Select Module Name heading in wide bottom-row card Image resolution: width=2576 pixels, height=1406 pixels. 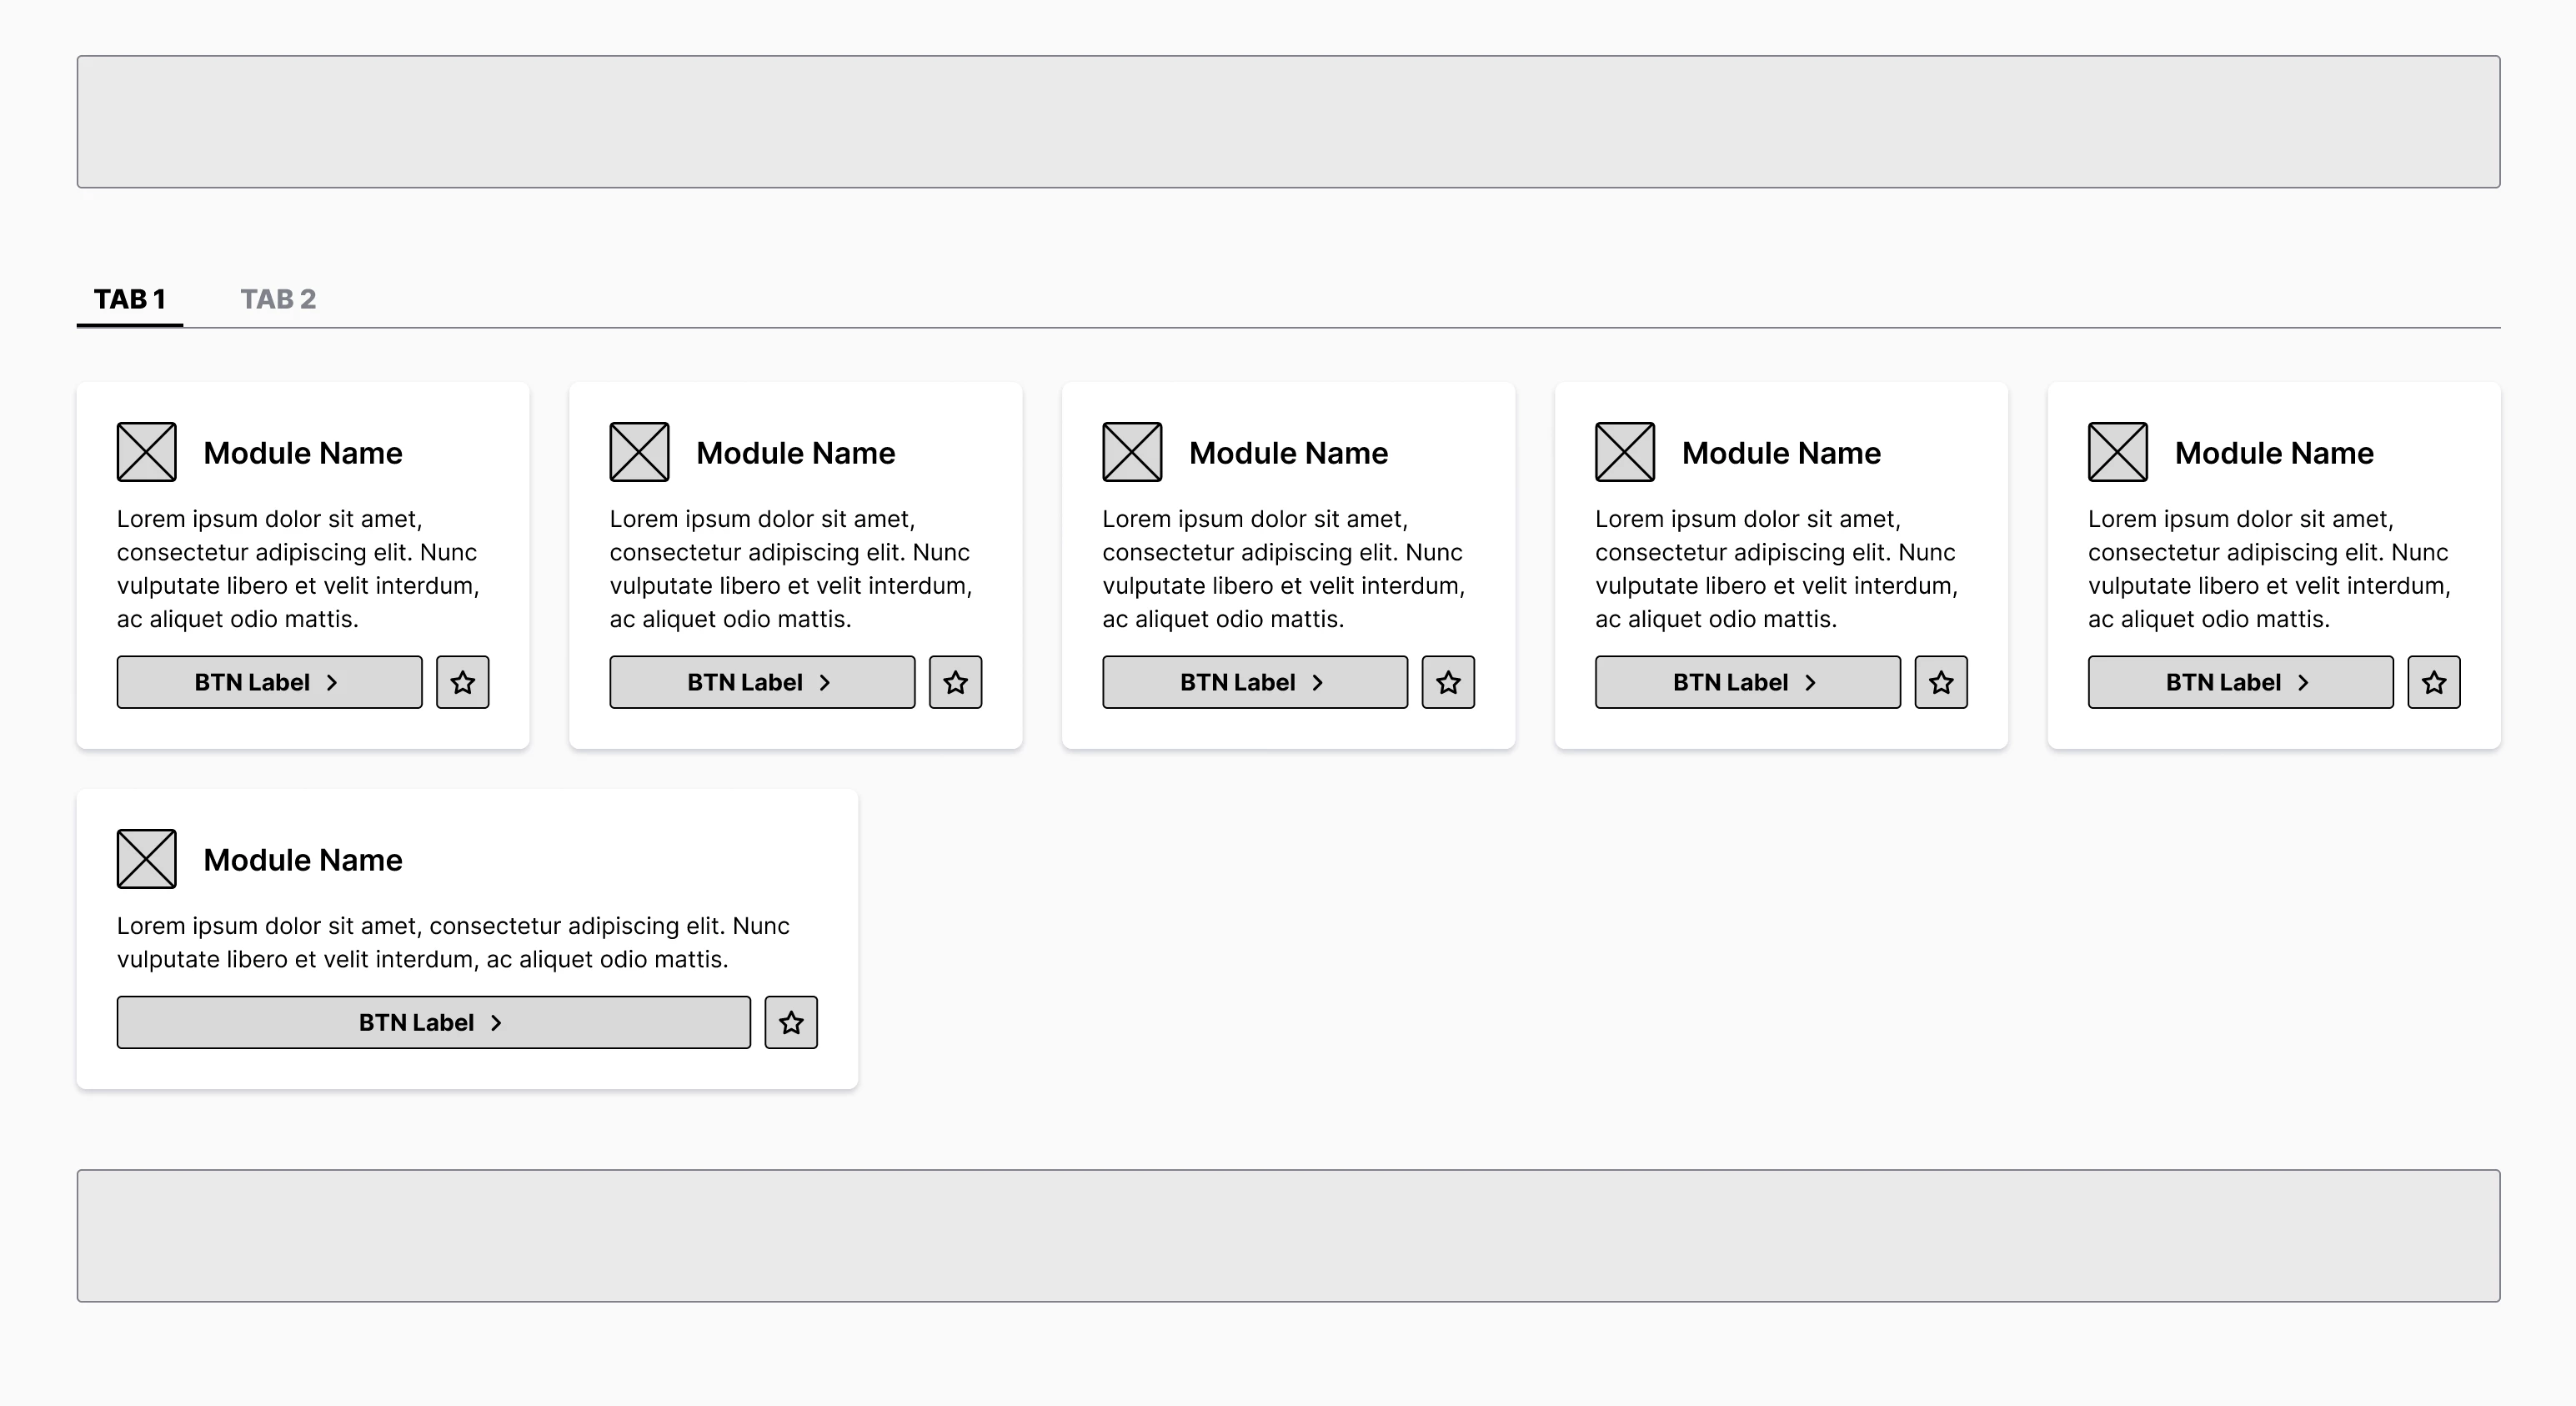303,860
